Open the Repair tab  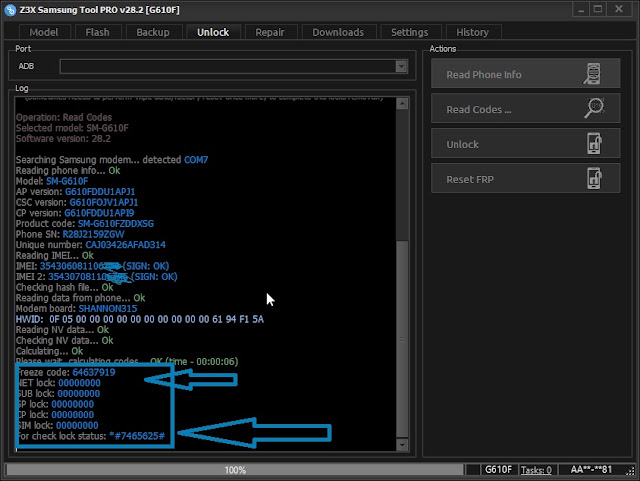click(x=270, y=32)
